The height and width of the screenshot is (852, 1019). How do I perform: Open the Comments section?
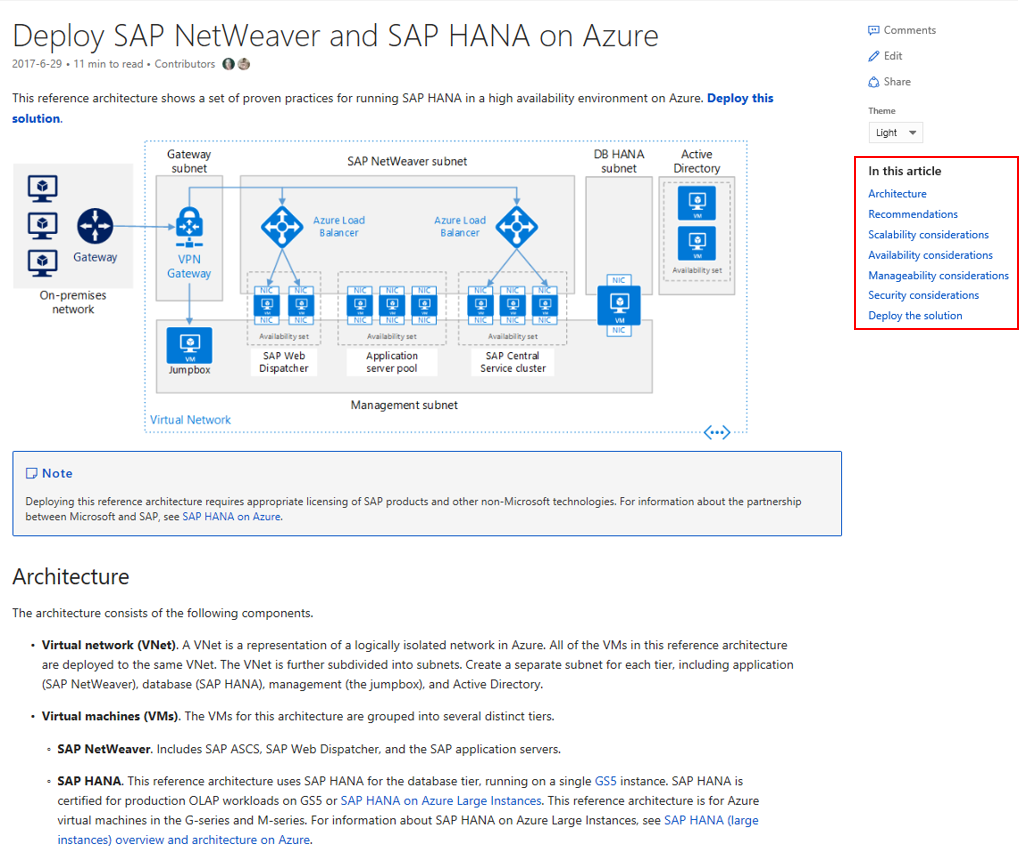[902, 30]
